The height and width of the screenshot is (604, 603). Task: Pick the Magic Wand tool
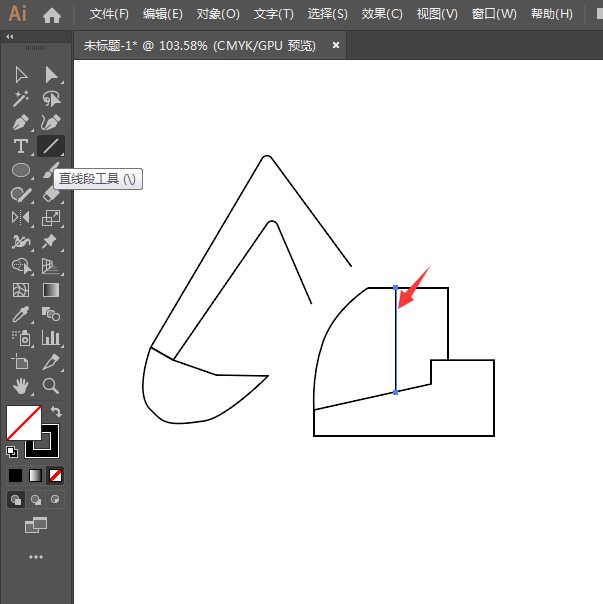pos(21,98)
